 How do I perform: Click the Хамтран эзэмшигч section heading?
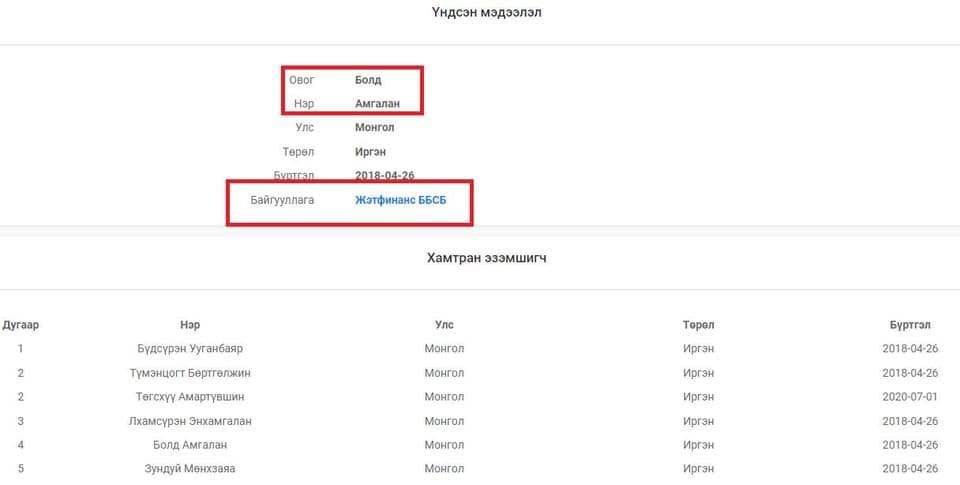(x=487, y=258)
